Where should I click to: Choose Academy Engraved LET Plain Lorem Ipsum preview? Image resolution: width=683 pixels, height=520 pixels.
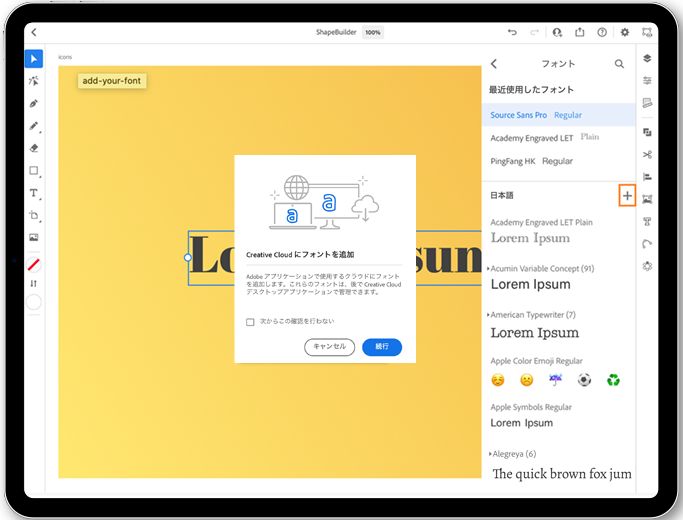[531, 238]
